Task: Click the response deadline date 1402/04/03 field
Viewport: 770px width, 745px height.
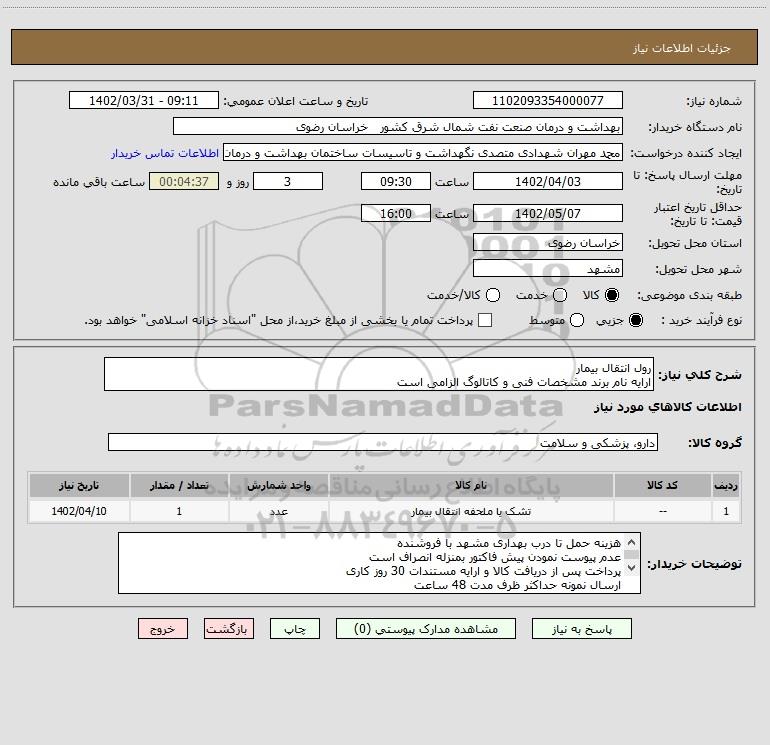Action: 548,181
